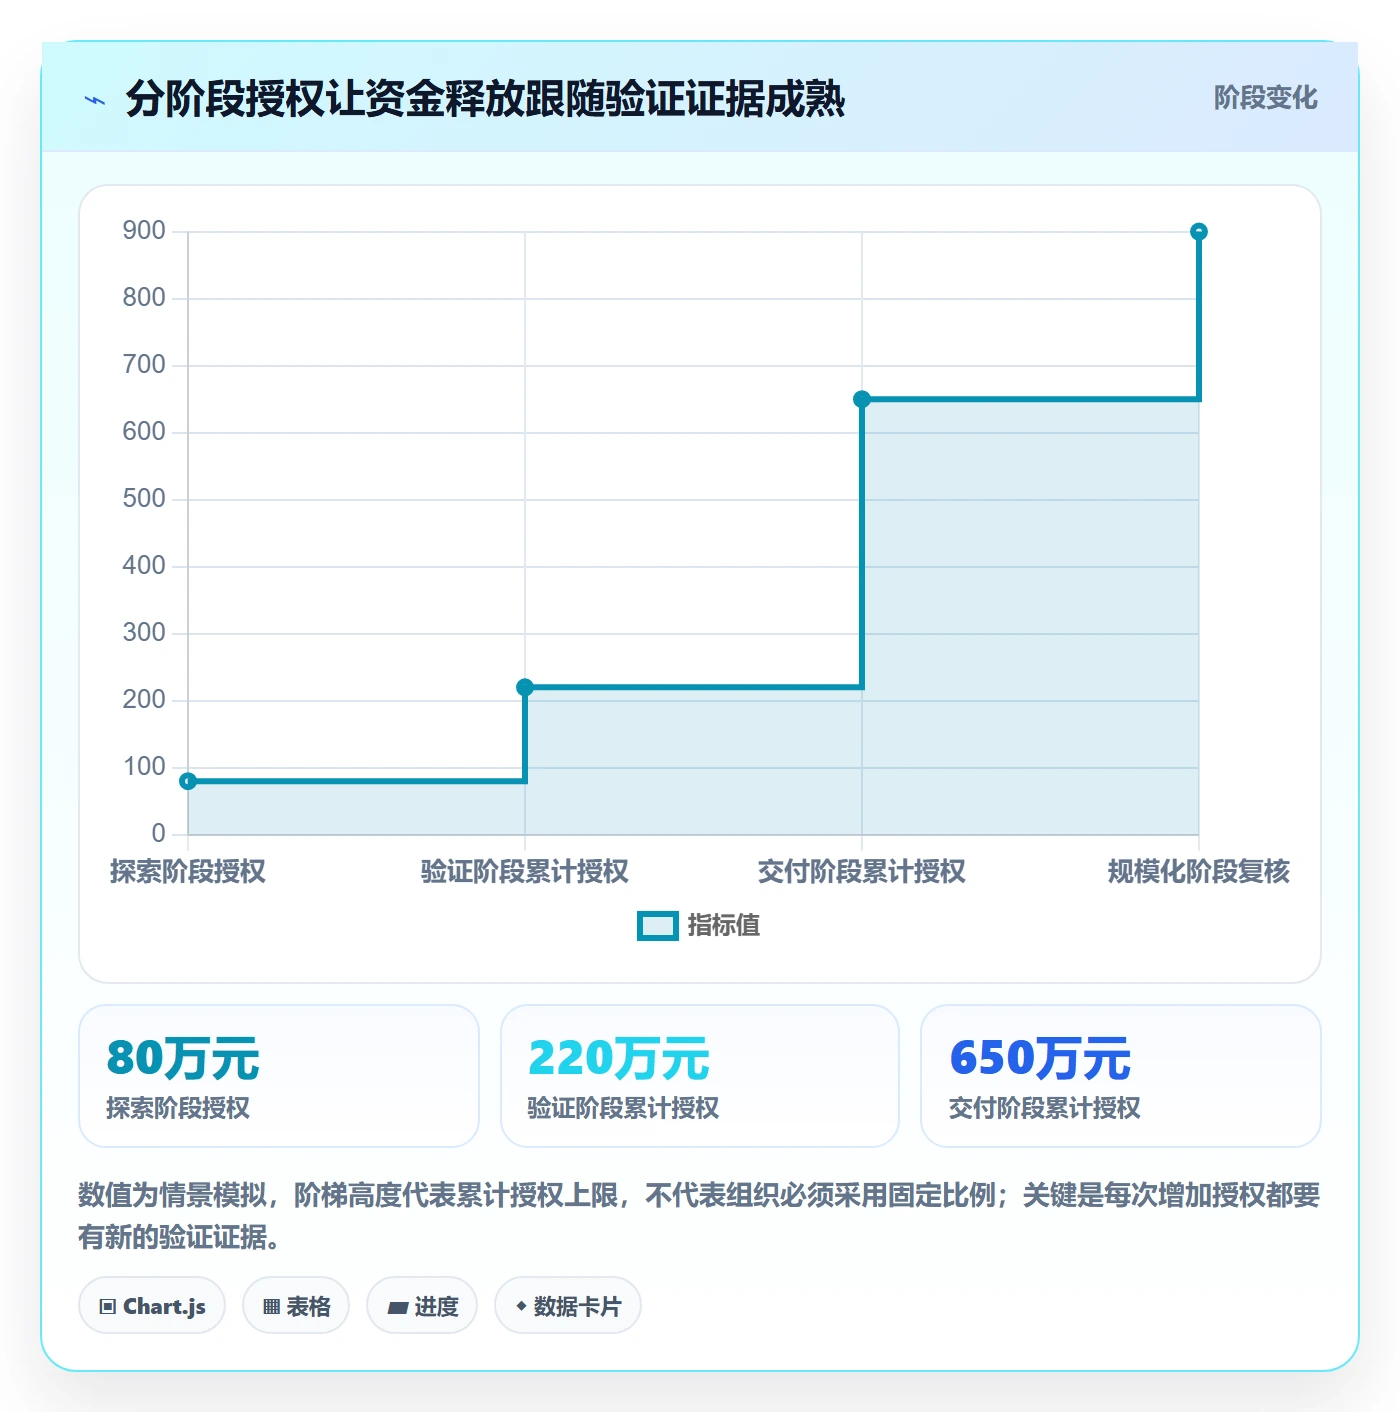Click the grid icon in 表格 chip
1400x1412 pixels.
(x=271, y=1307)
